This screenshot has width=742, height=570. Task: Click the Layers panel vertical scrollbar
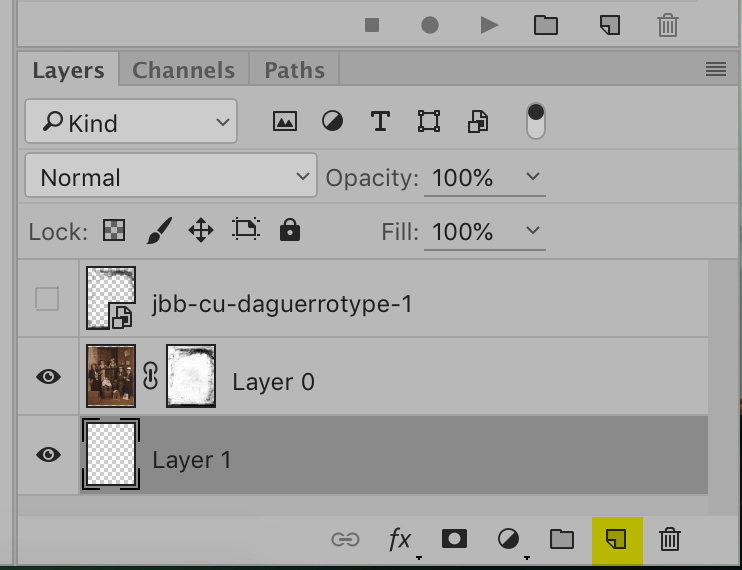(723, 386)
